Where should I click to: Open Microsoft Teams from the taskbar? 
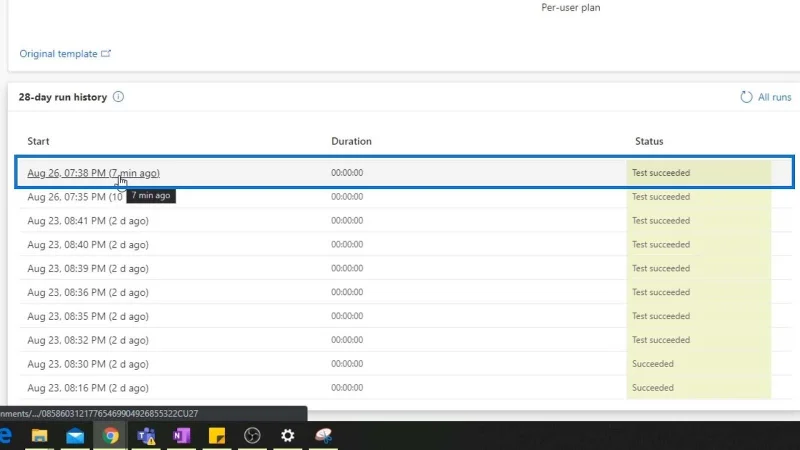pos(146,436)
